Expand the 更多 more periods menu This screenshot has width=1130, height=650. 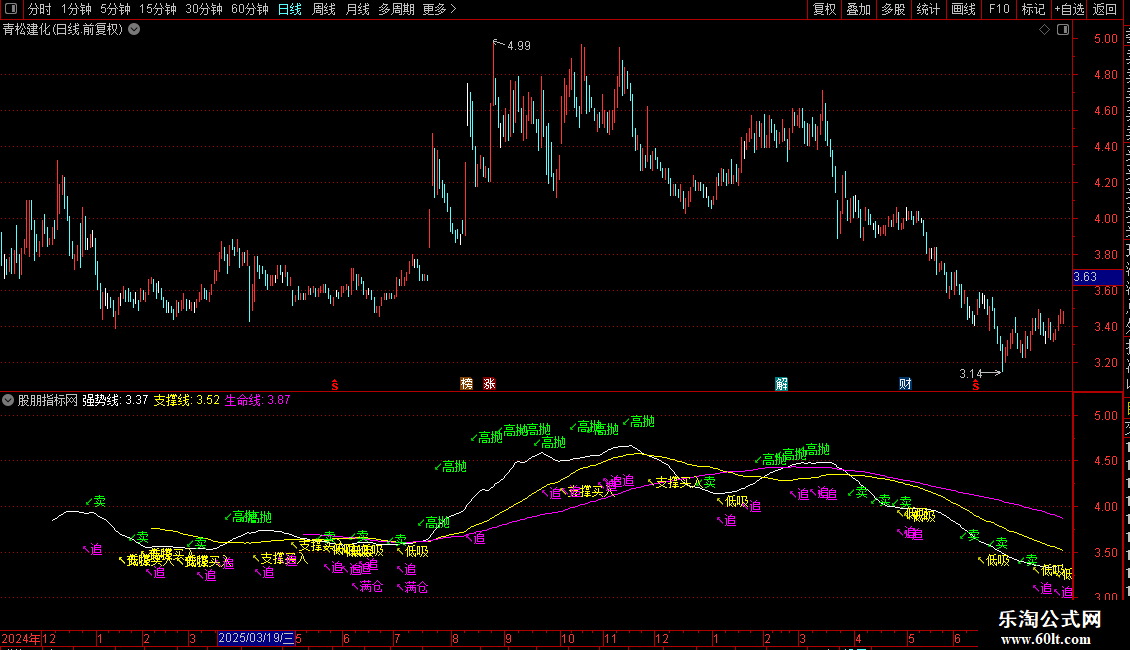(440, 9)
